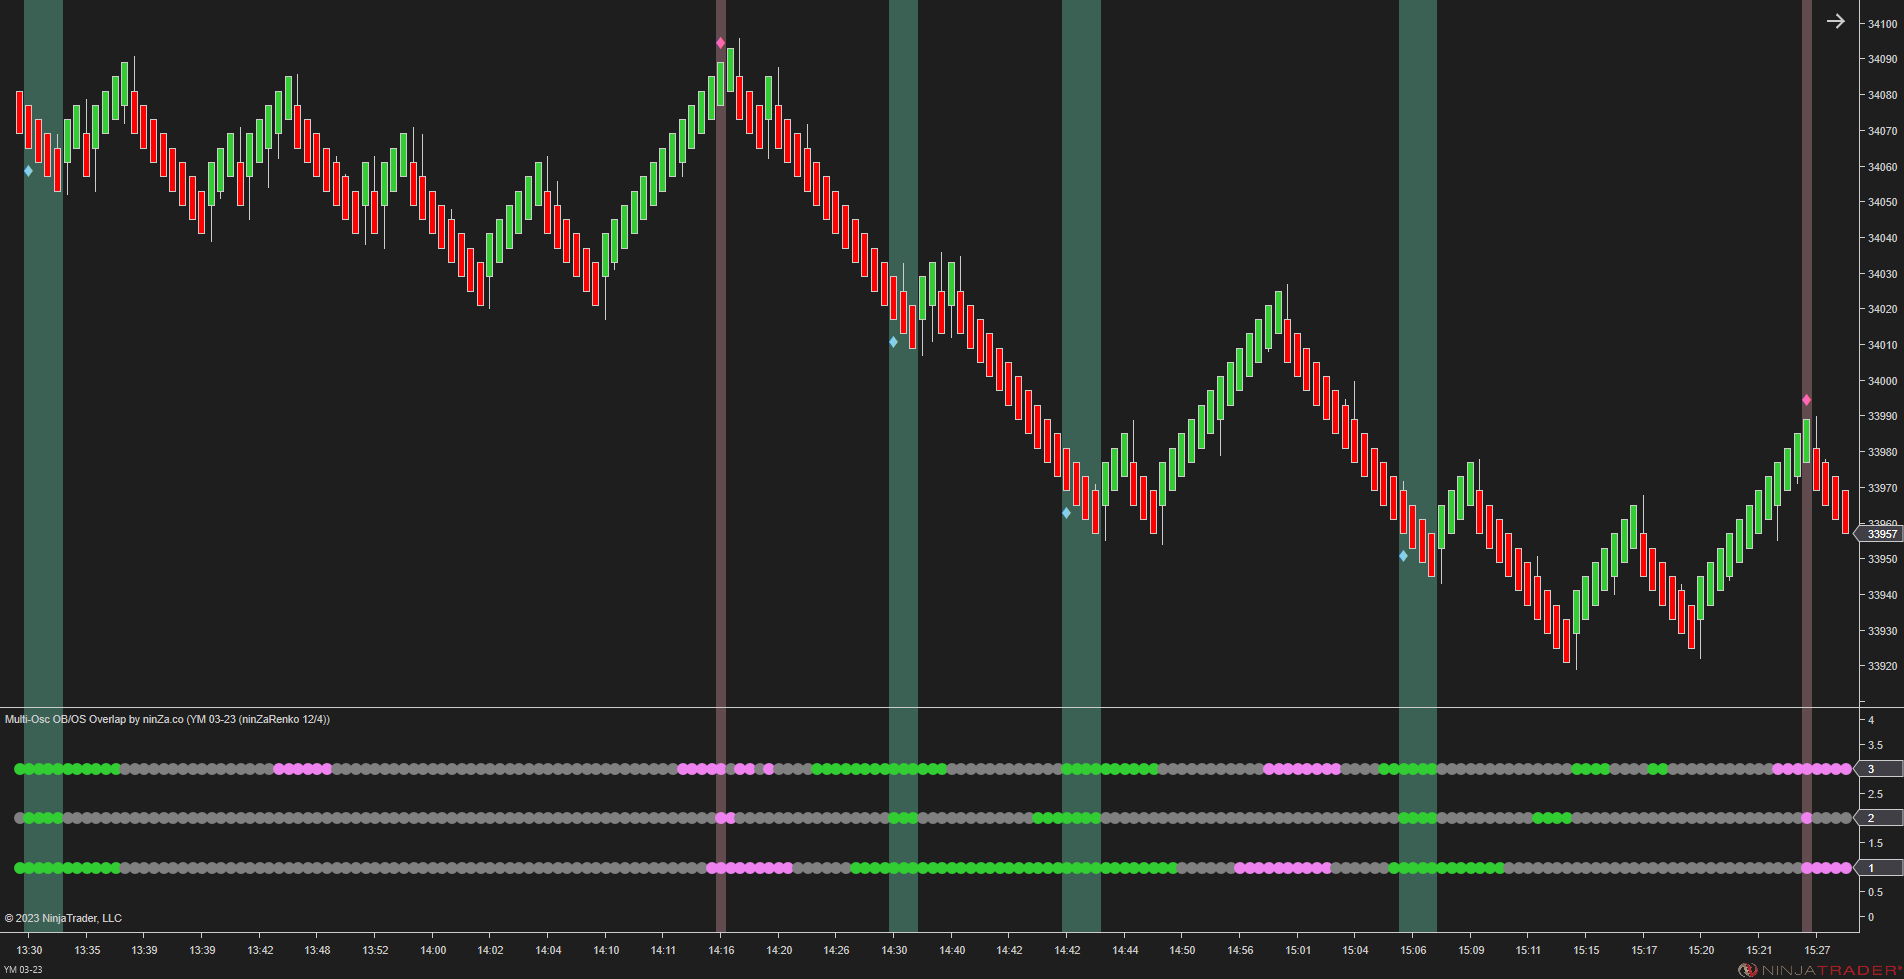
Task: Click the © 2023 NinjaTrader, LLC text
Action: coord(62,917)
